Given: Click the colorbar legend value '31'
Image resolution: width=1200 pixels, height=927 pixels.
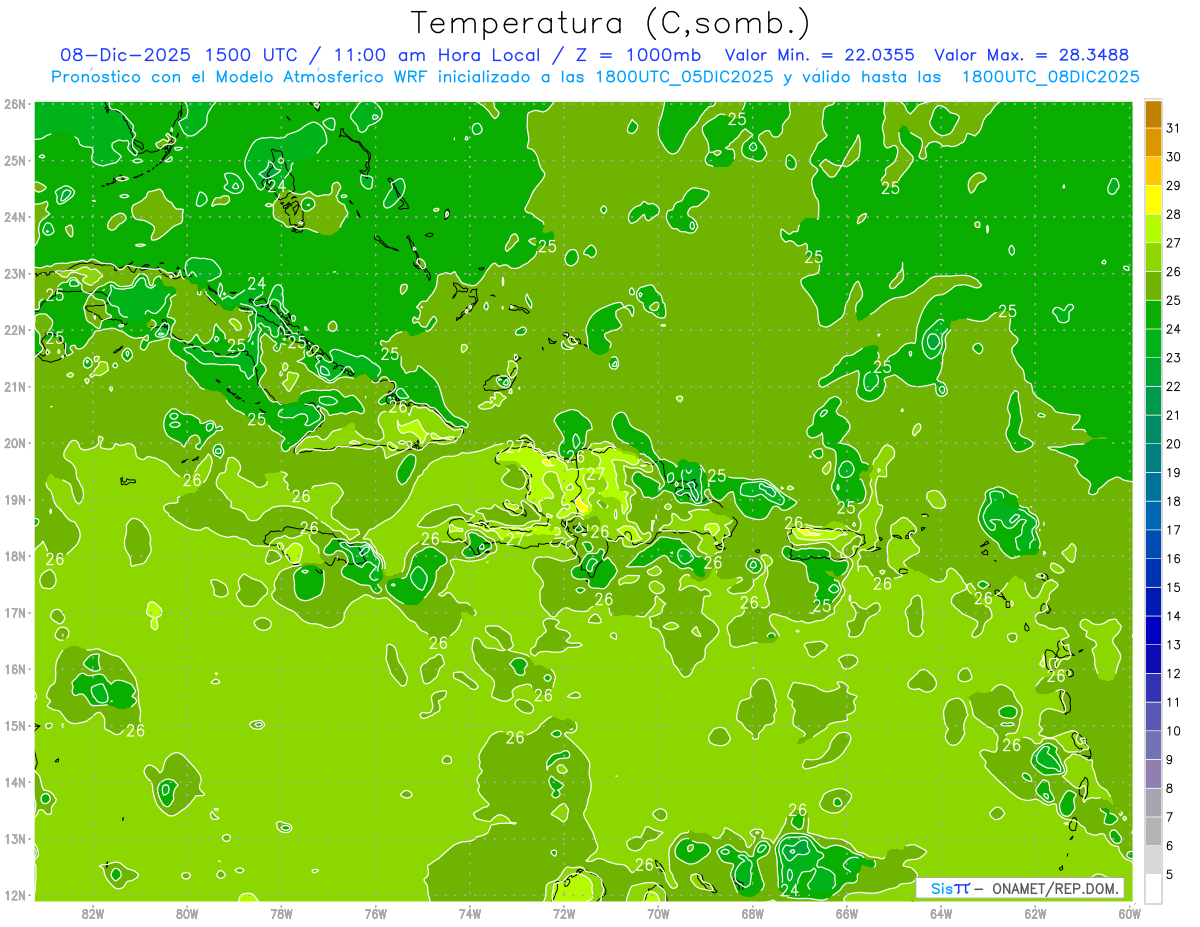Looking at the screenshot, I should (1174, 128).
